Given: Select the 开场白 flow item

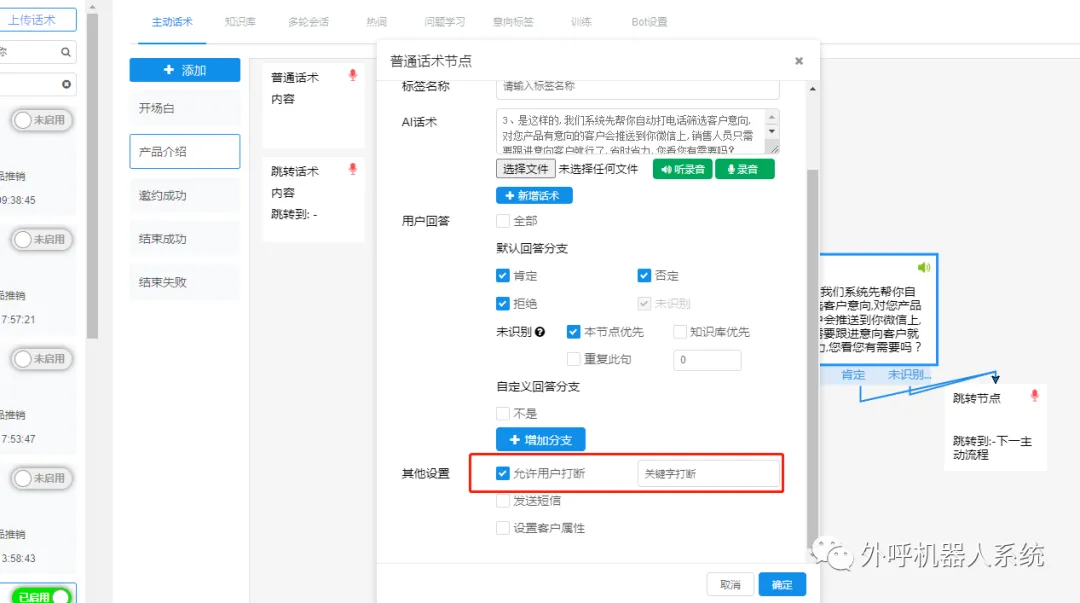Looking at the screenshot, I should click(185, 108).
